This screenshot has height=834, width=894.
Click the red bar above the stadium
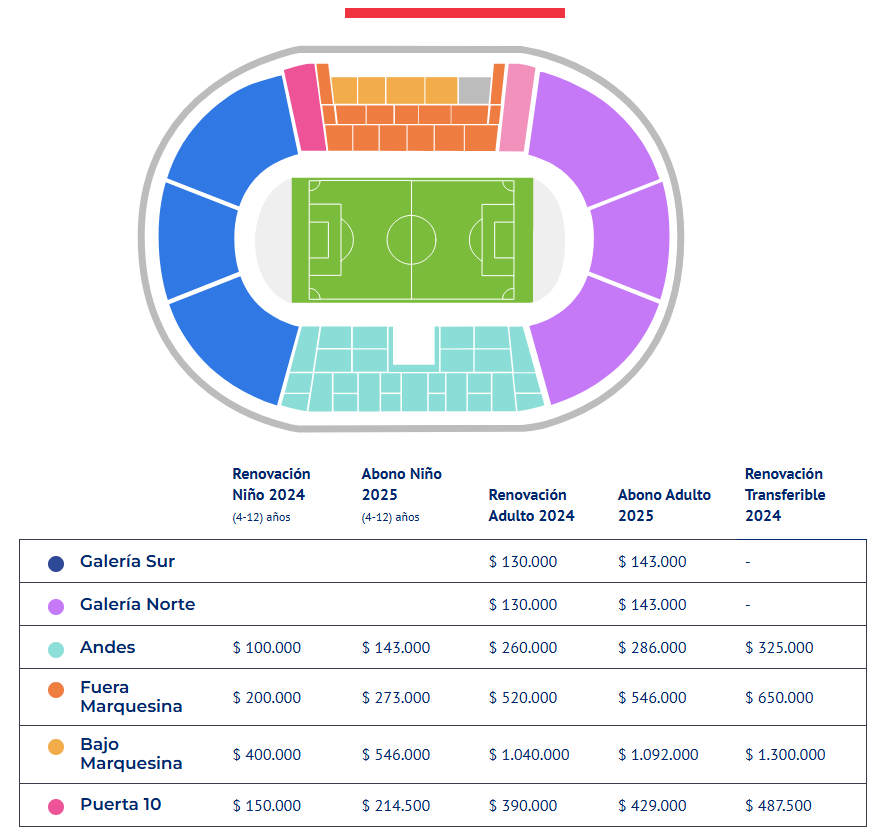click(454, 13)
